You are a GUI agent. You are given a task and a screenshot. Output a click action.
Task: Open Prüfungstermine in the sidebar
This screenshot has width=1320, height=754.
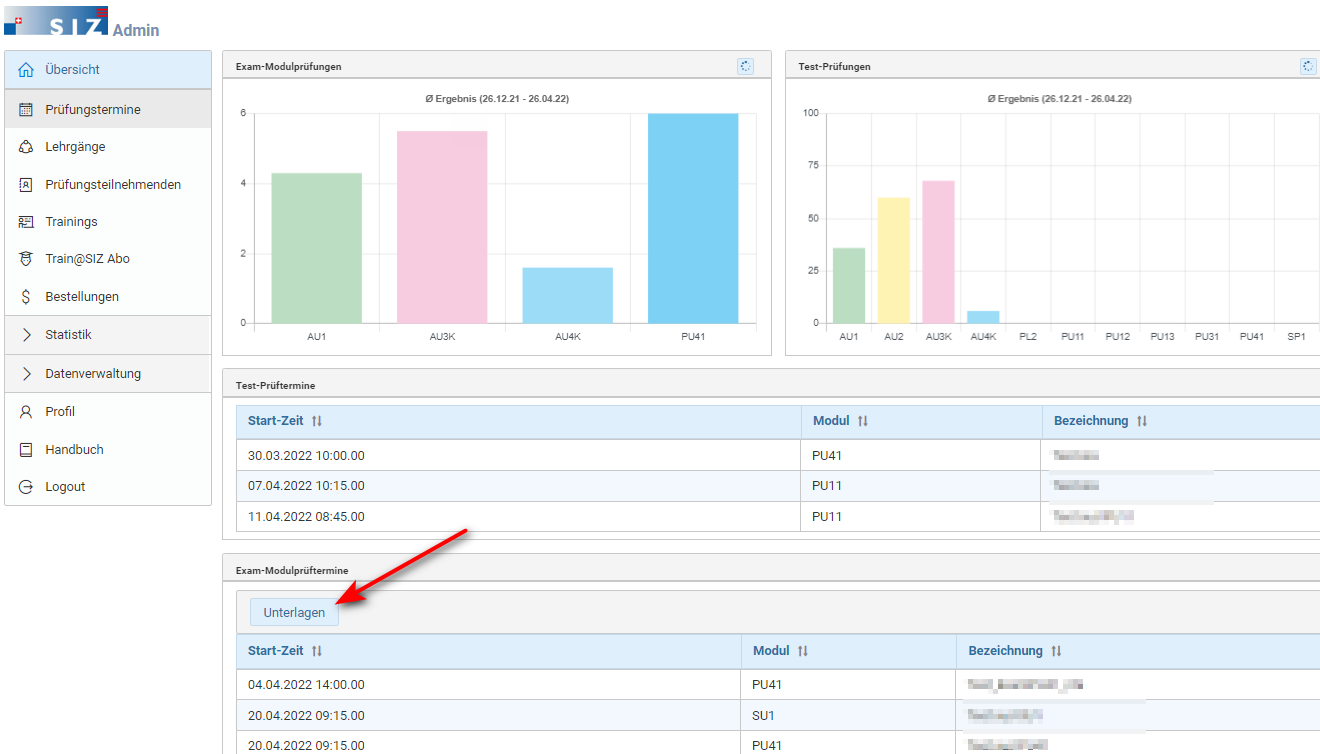click(x=108, y=110)
